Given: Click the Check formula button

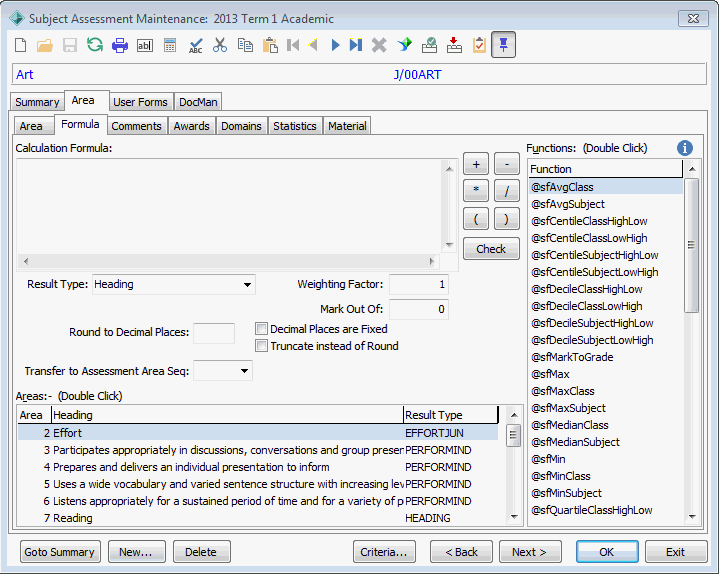Looking at the screenshot, I should (x=491, y=248).
